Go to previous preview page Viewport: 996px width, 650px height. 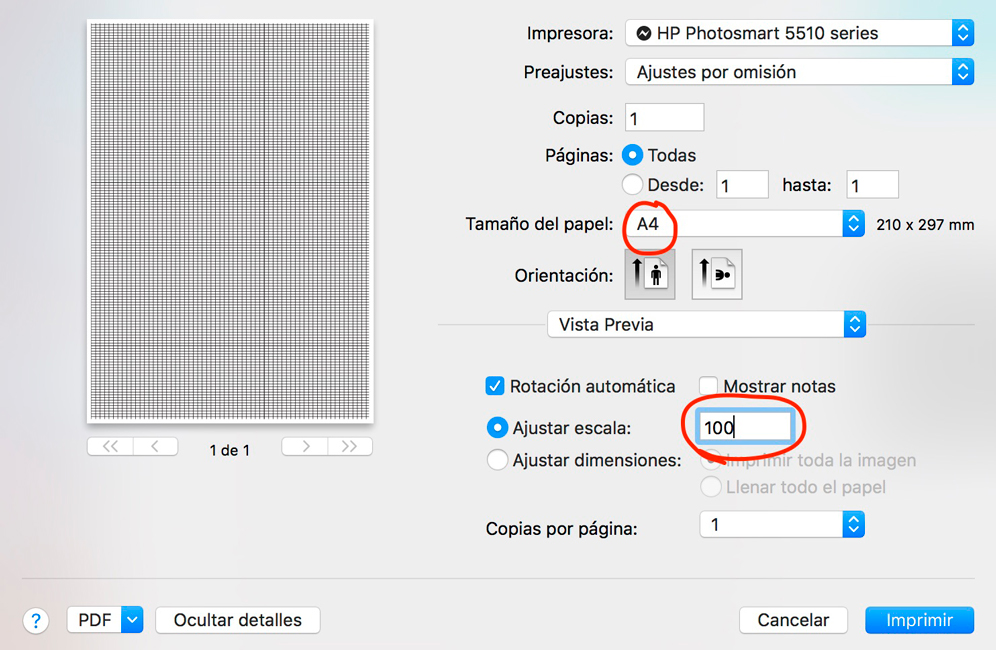[155, 447]
